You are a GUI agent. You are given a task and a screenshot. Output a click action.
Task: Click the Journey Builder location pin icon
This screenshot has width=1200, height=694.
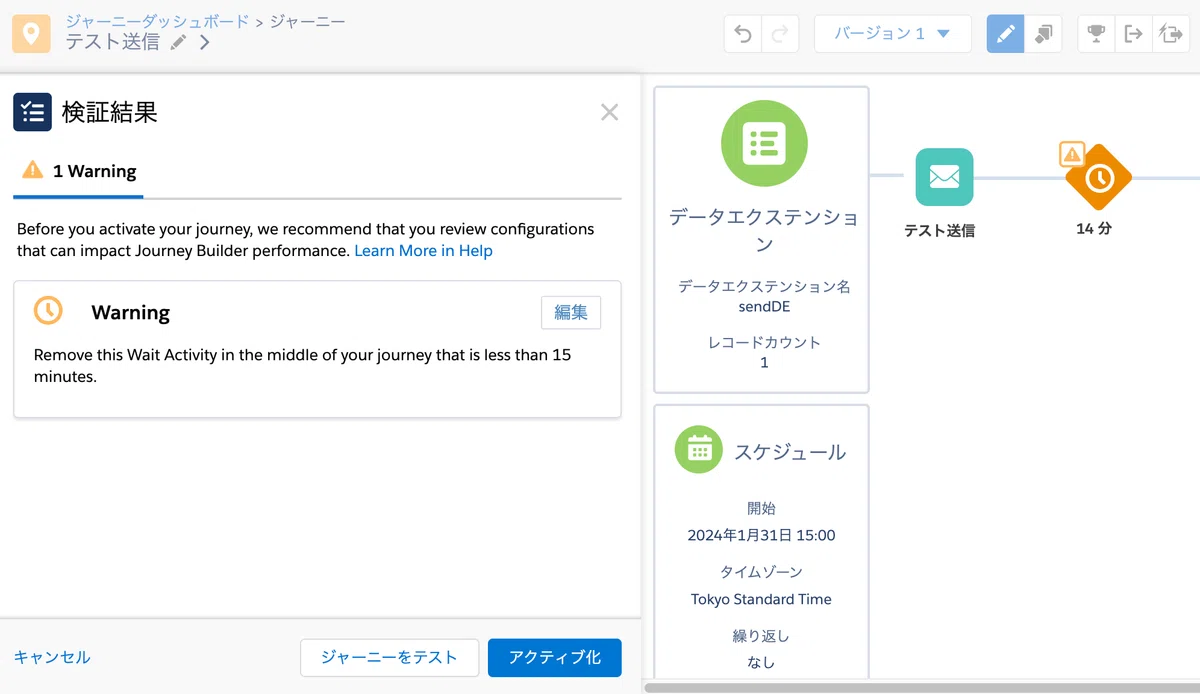(32, 33)
